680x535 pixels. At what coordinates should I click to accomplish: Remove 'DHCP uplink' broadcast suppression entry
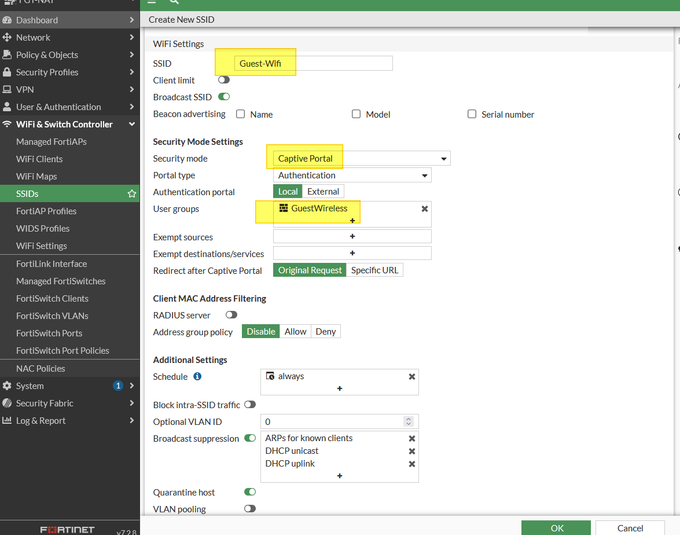411,464
